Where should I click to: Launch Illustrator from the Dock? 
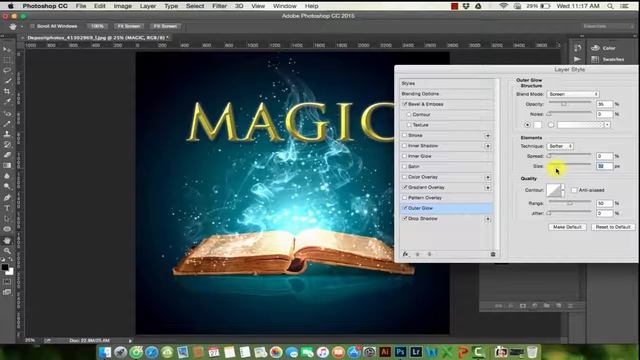click(x=384, y=352)
